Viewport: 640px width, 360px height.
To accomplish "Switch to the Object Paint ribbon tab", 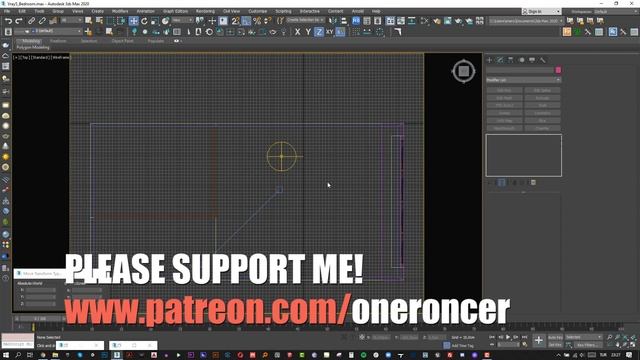I will click(122, 41).
